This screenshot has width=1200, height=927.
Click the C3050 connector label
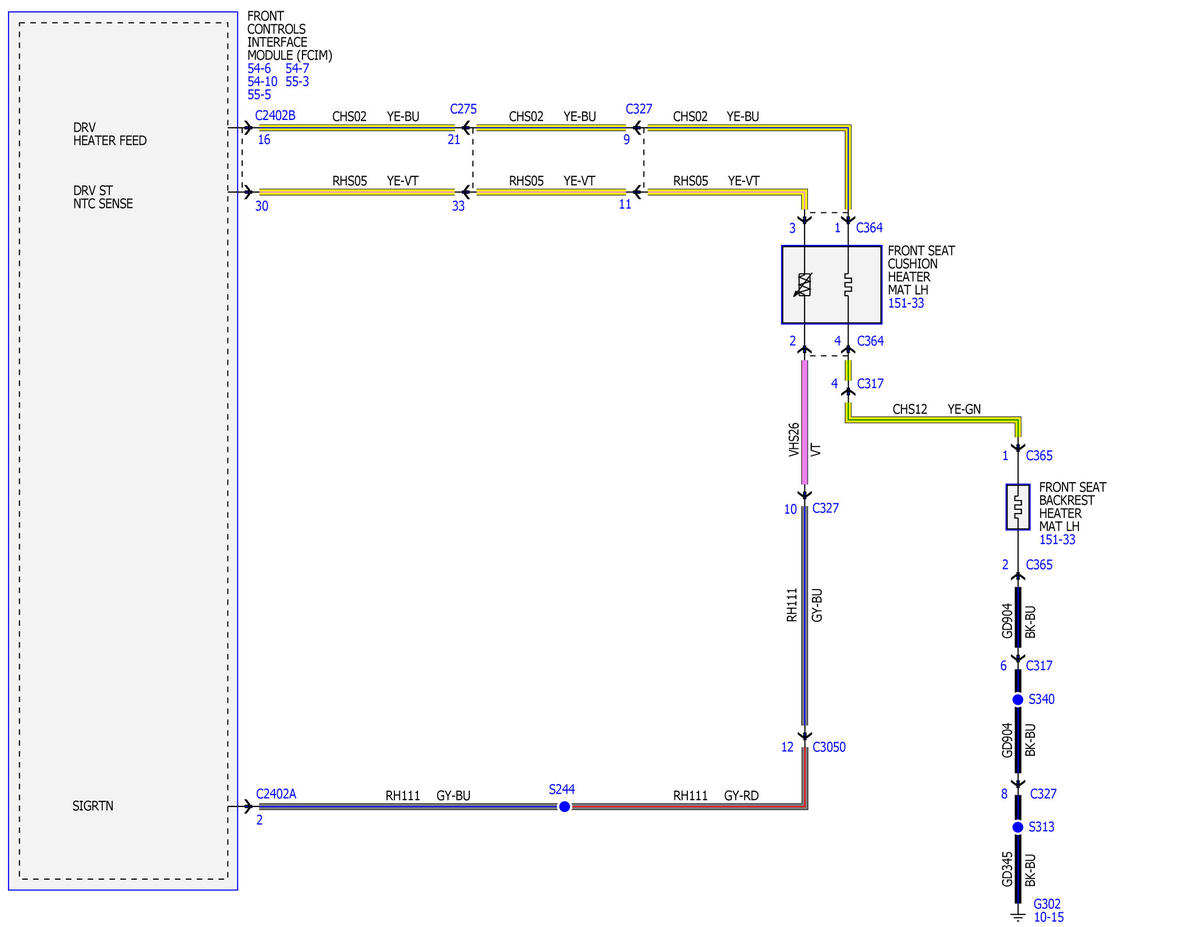click(830, 746)
